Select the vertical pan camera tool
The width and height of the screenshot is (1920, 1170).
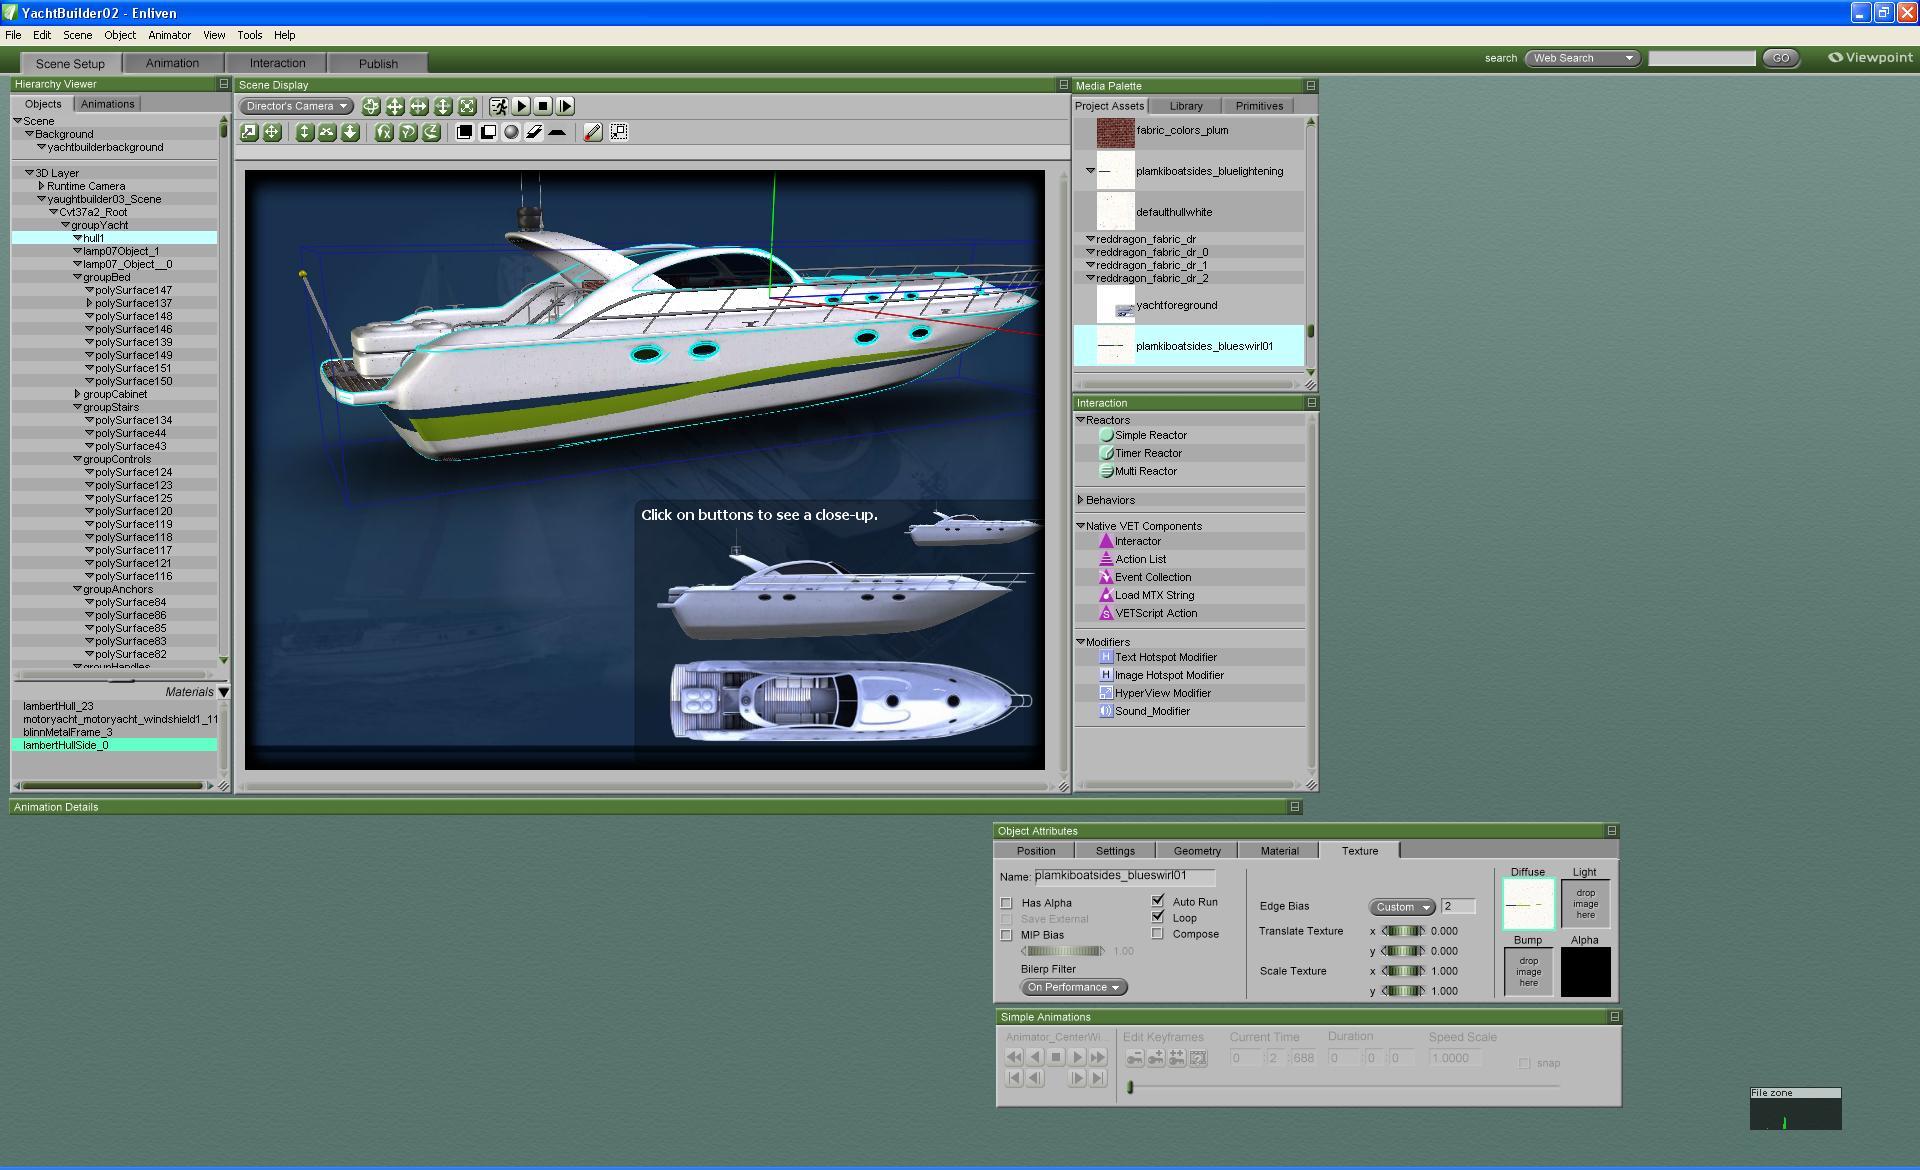[x=443, y=106]
